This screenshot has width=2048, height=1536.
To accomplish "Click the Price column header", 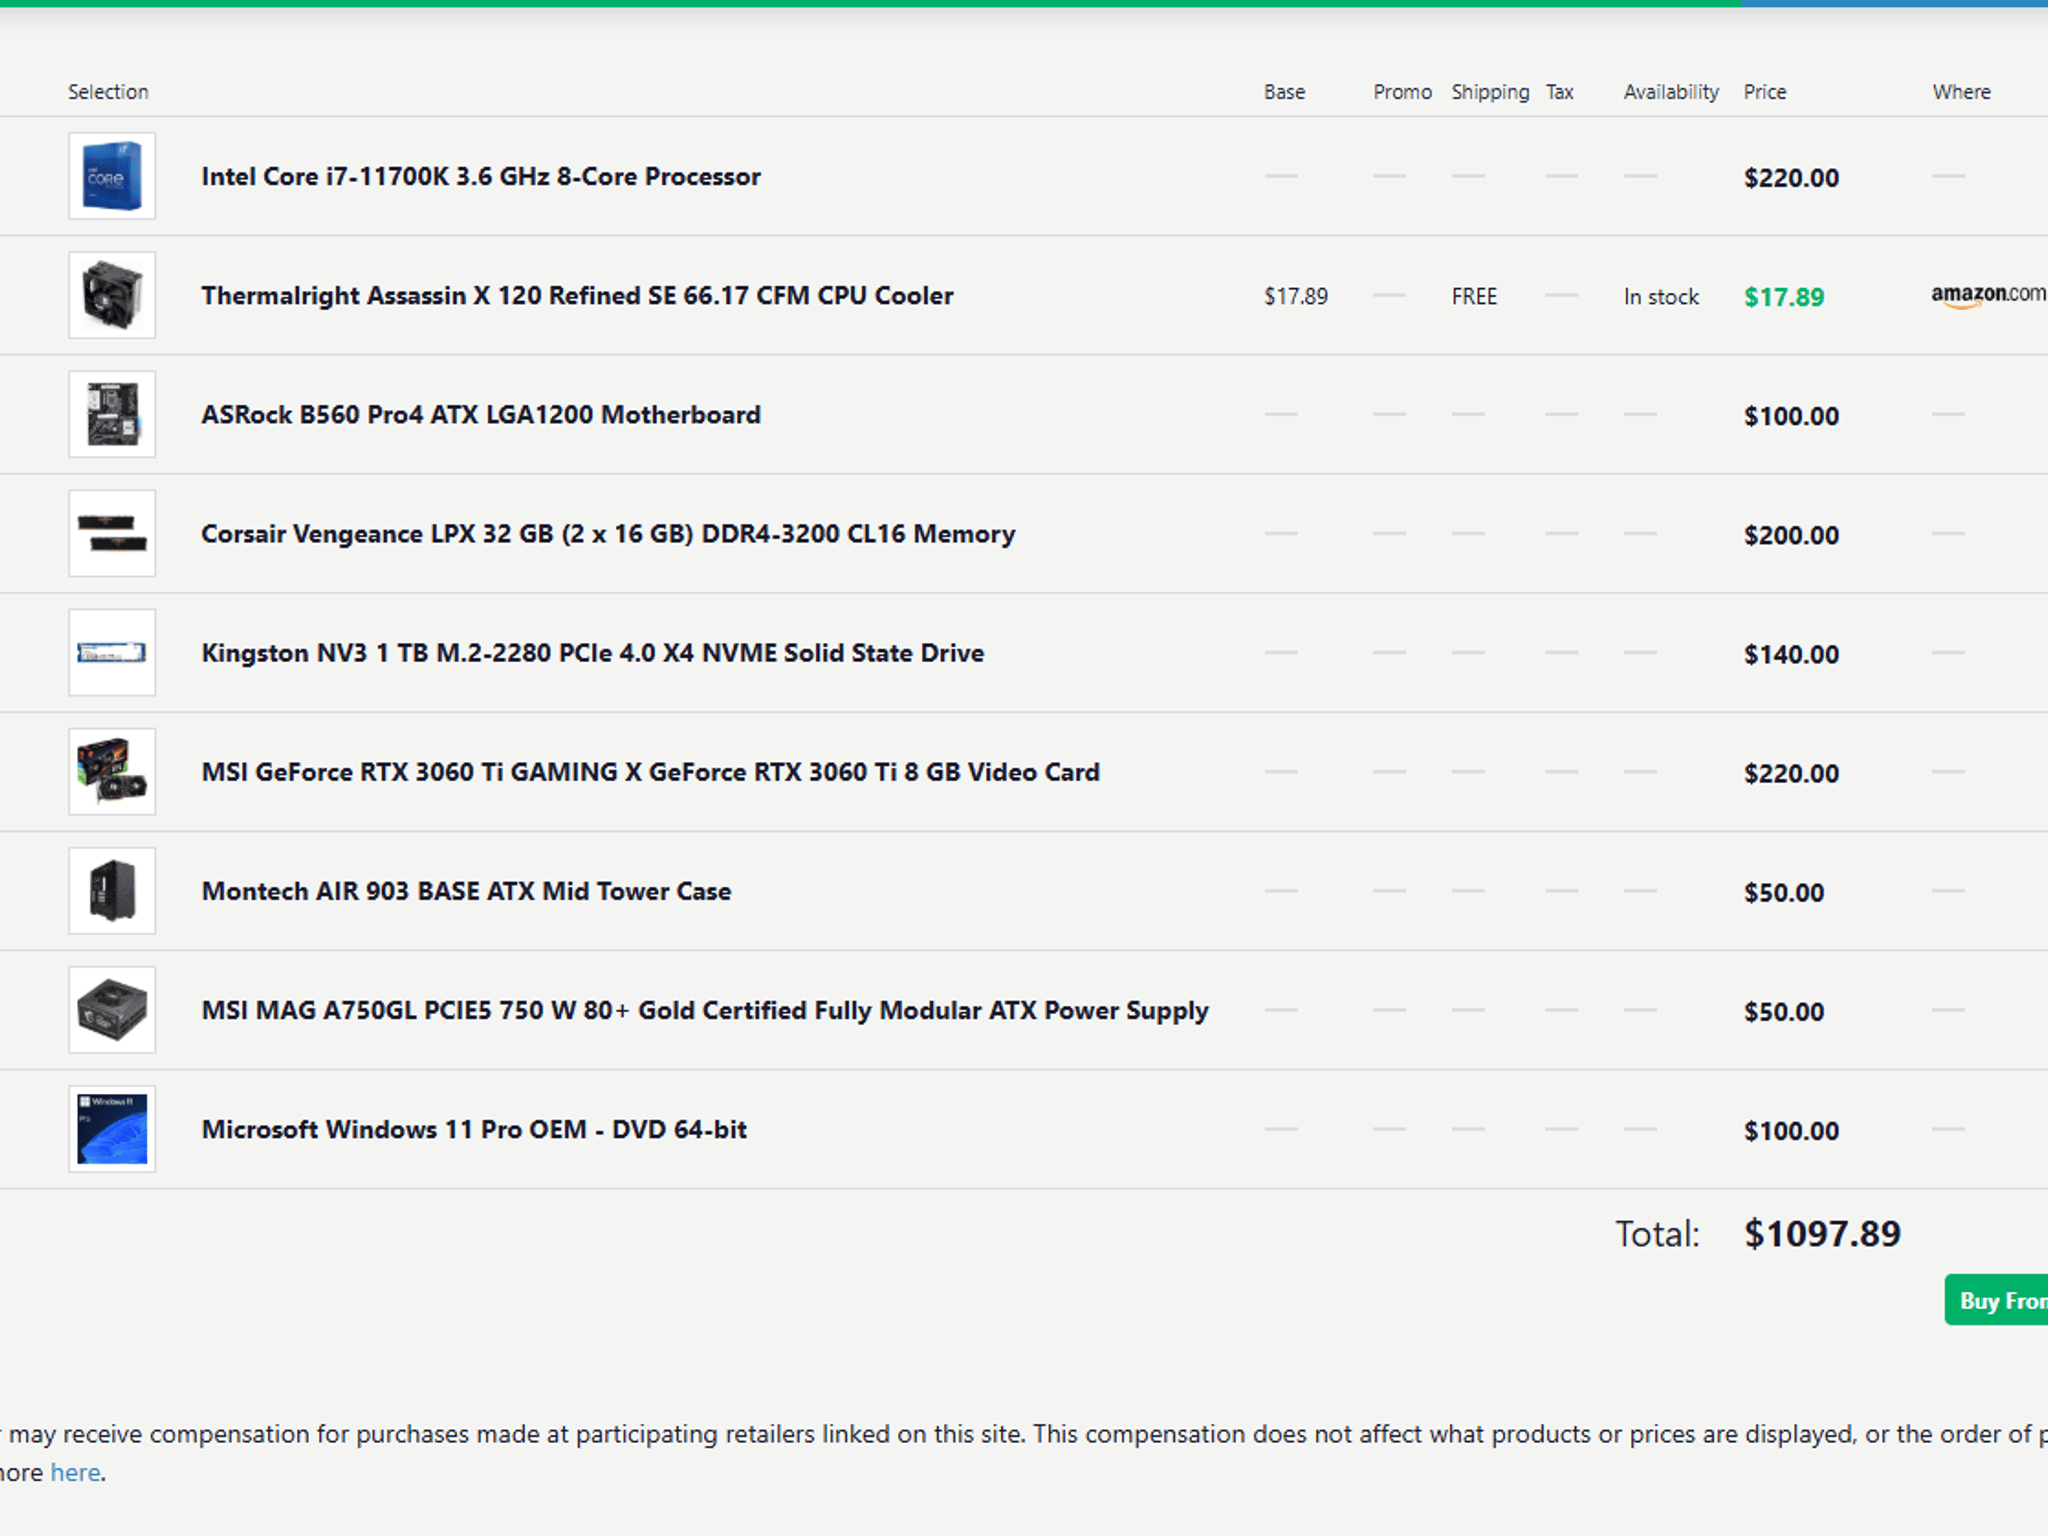I will pos(1765,92).
